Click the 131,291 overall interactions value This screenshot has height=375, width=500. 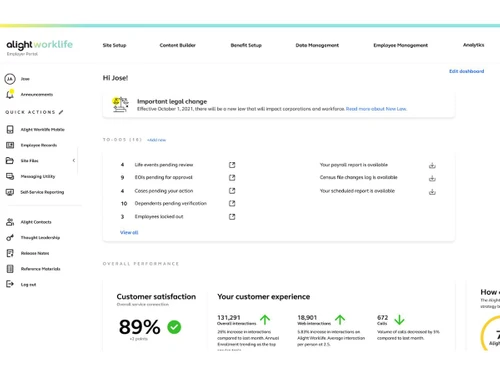pyautogui.click(x=229, y=317)
